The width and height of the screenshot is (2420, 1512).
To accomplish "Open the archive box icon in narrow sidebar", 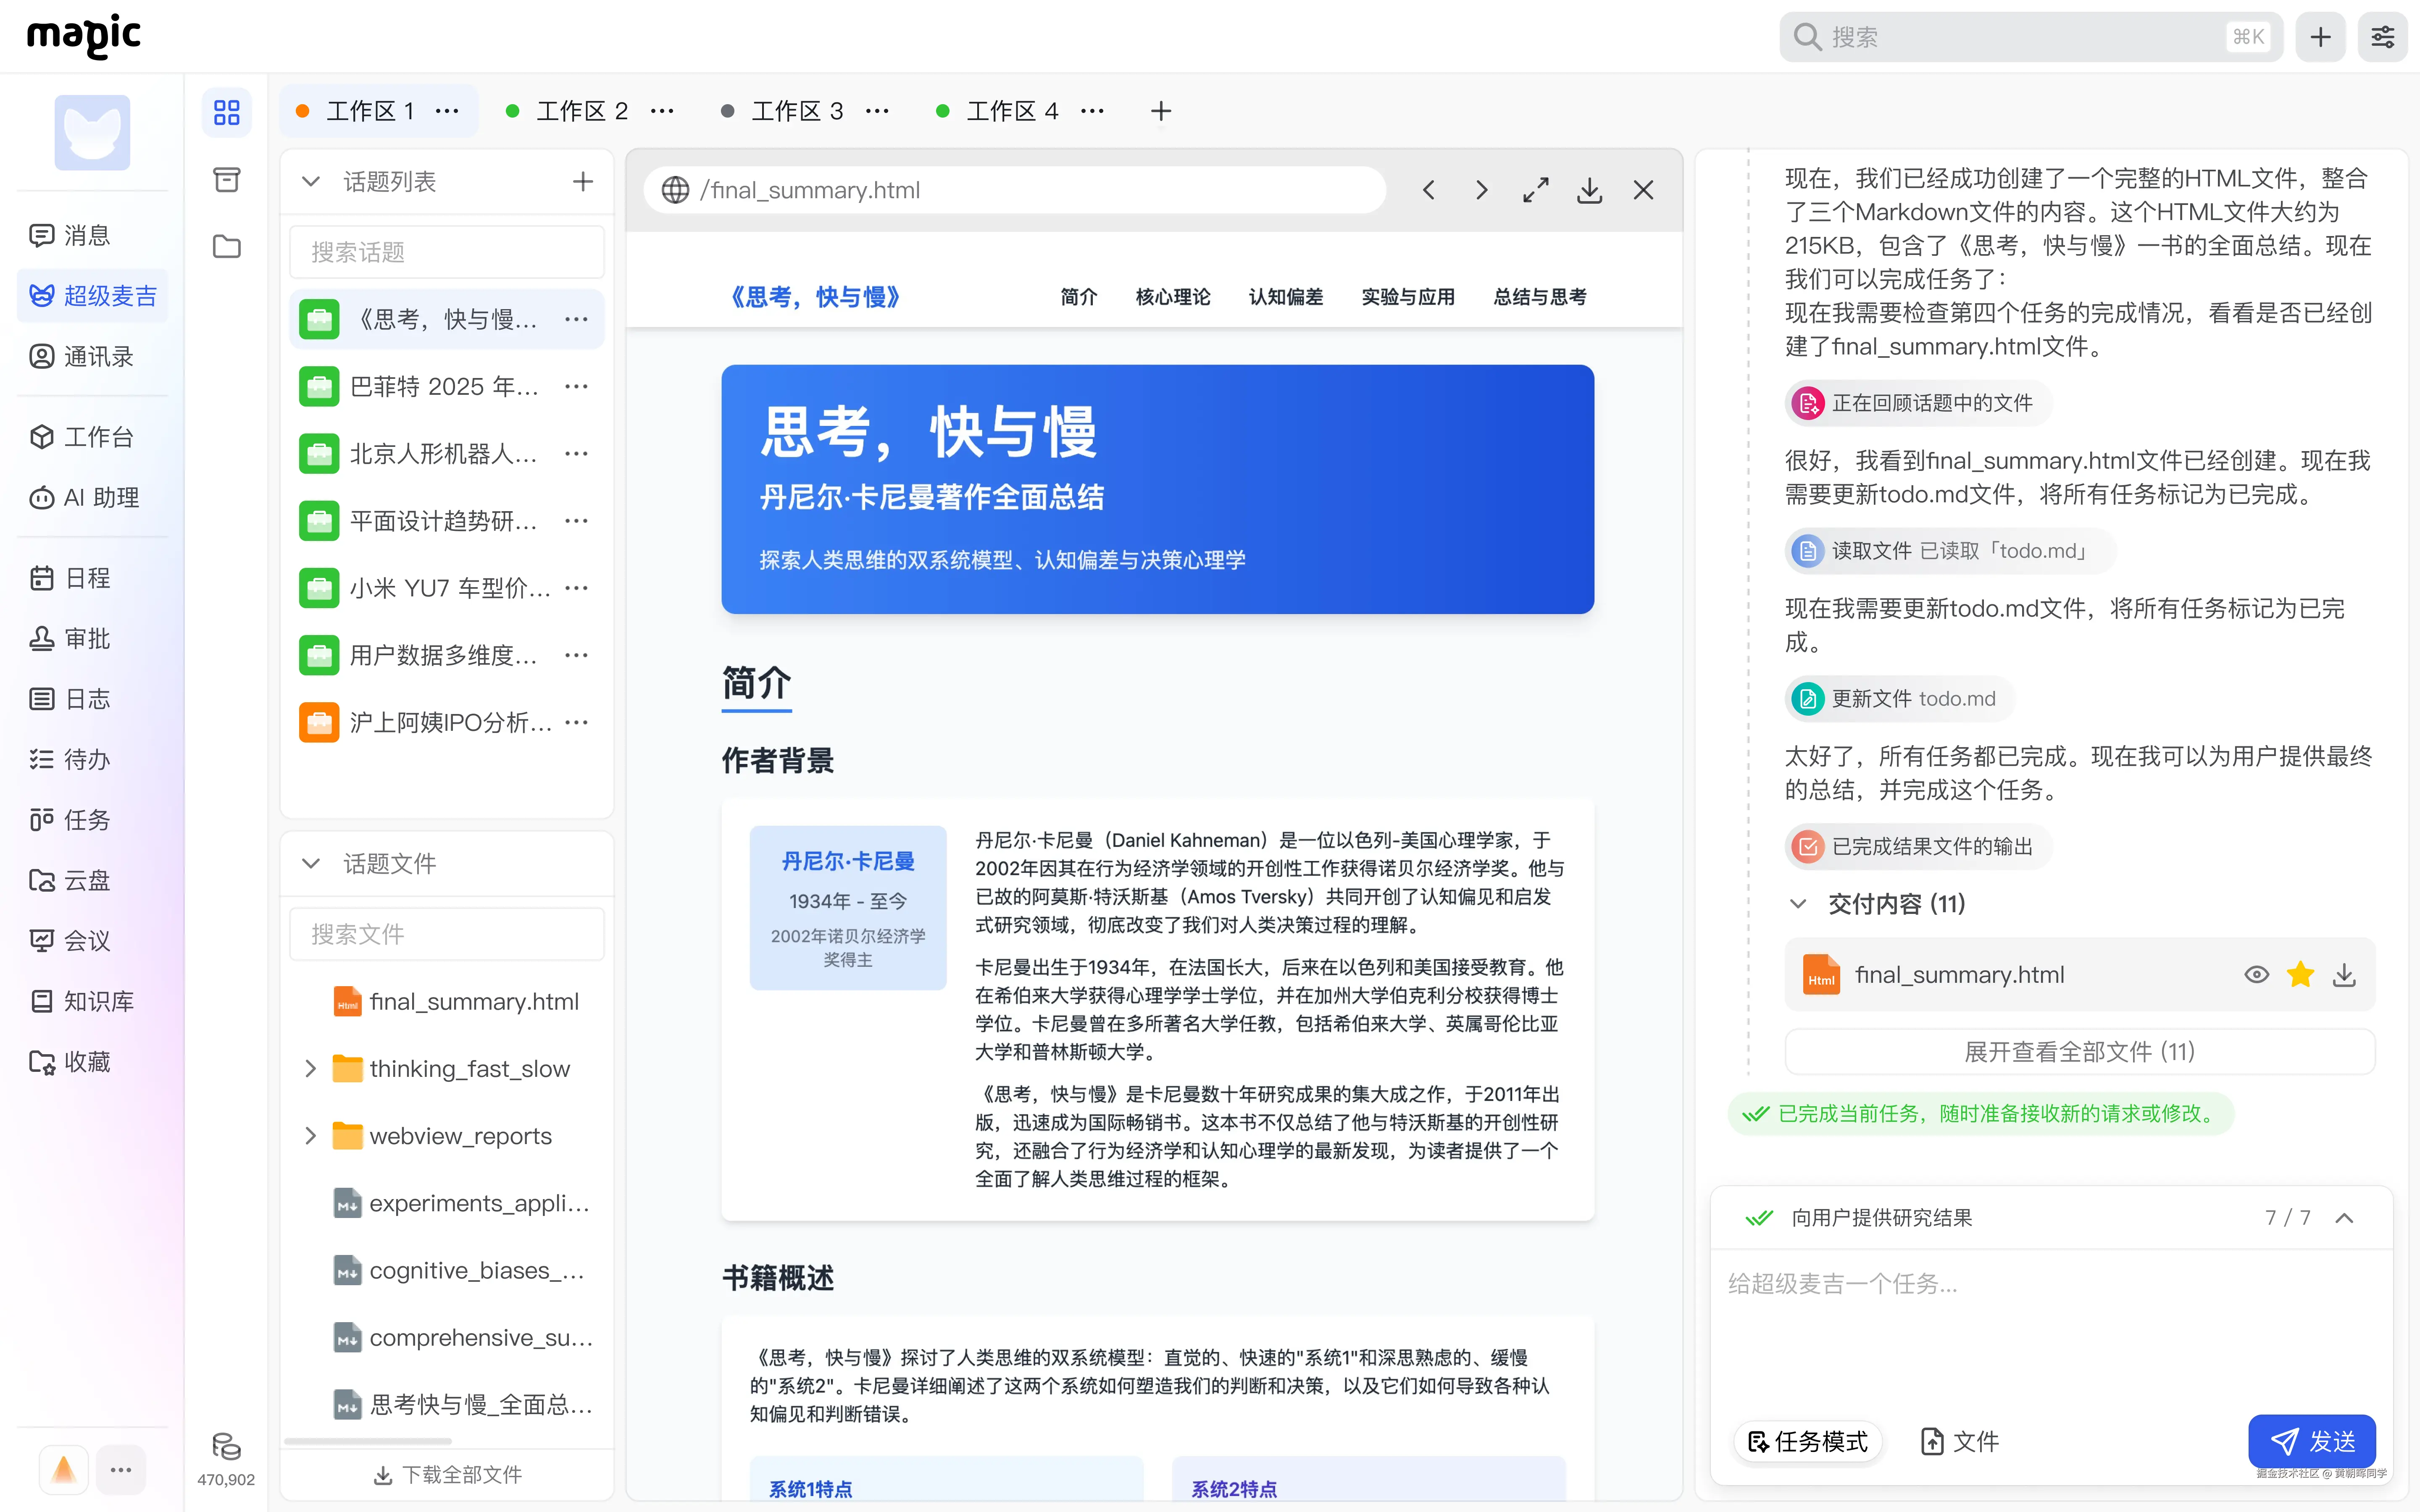I will (227, 180).
